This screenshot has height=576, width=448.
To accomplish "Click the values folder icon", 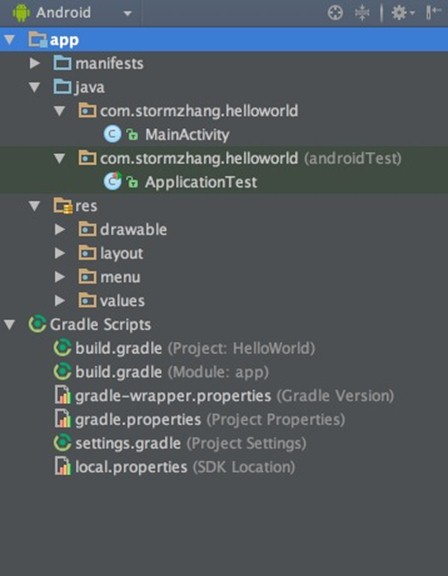I will point(87,300).
